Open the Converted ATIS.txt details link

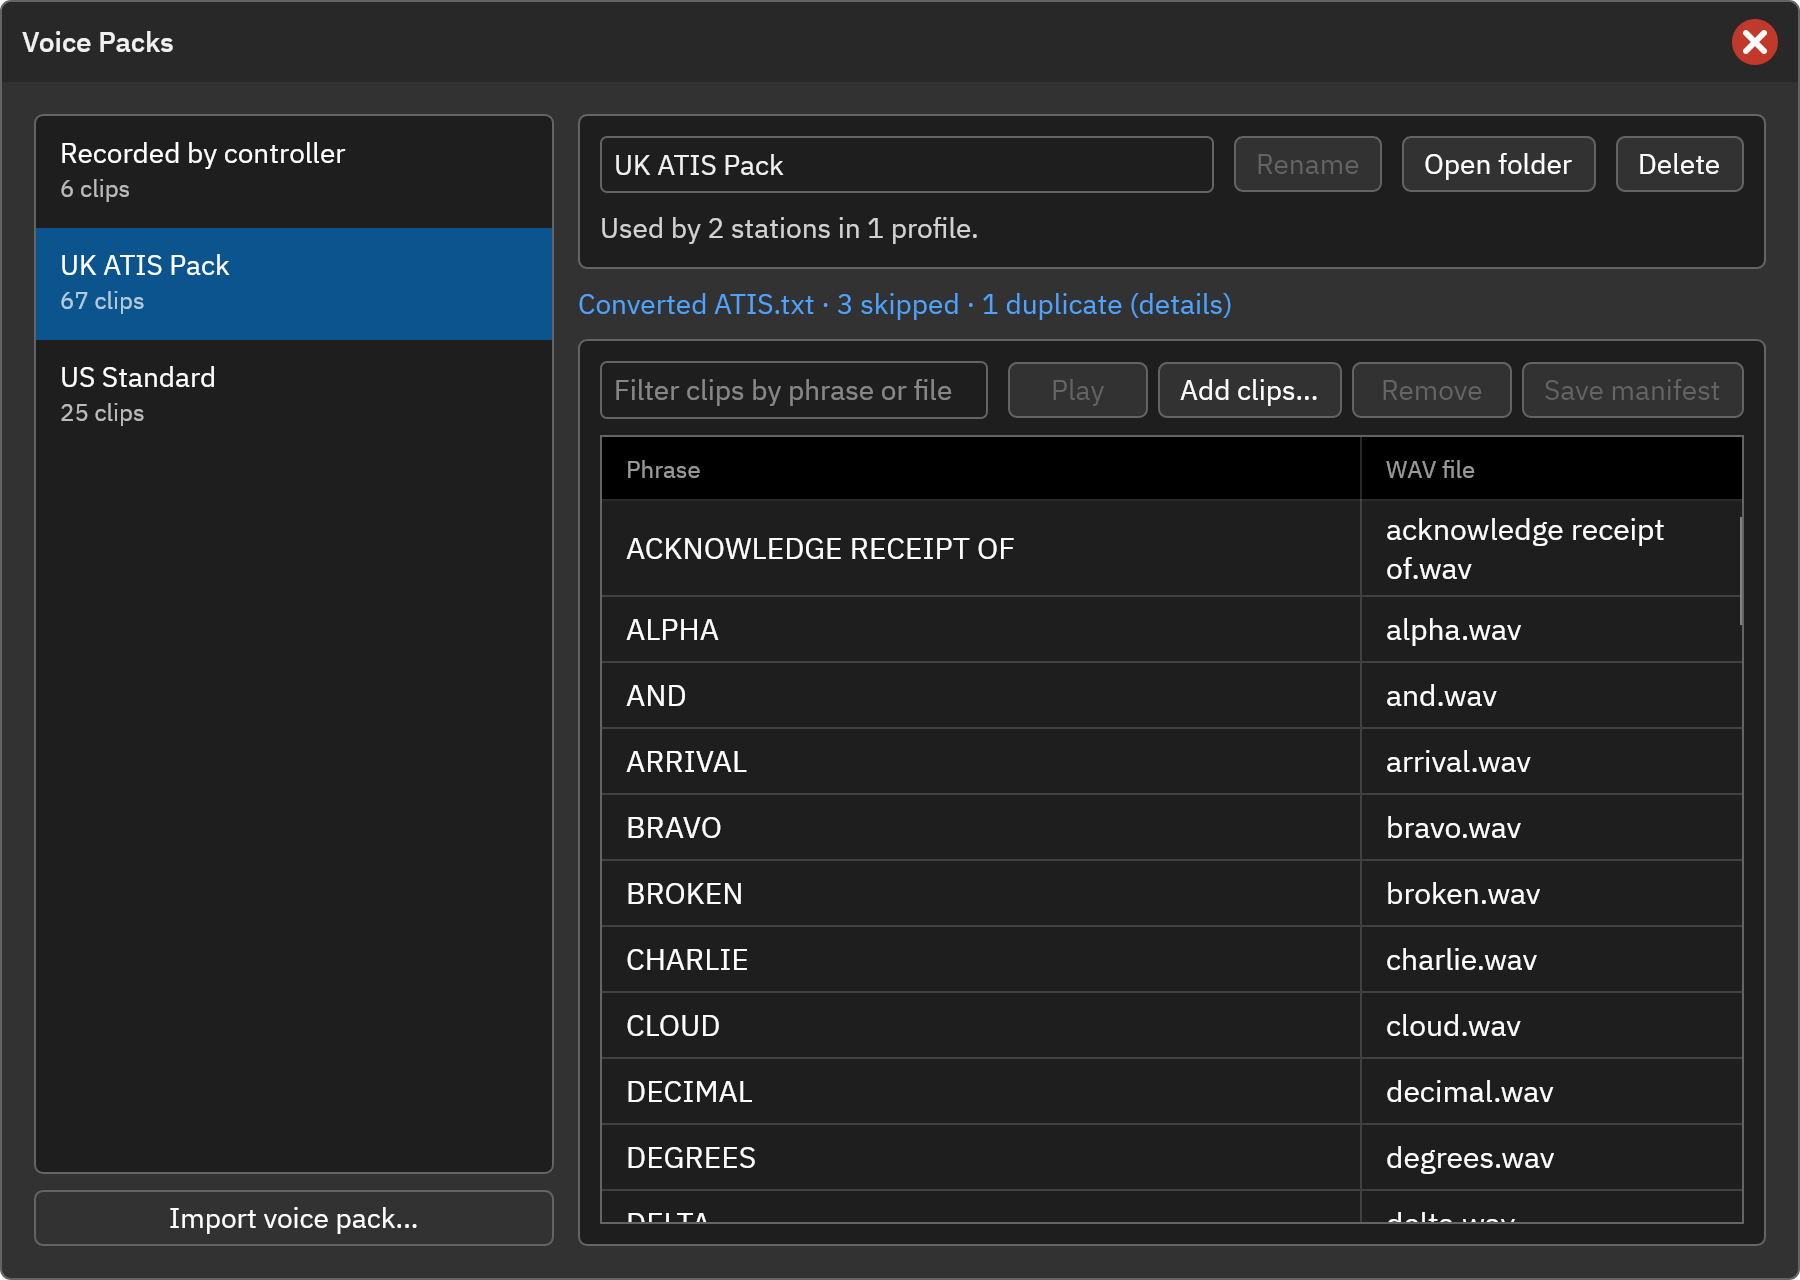pyautogui.click(x=905, y=305)
